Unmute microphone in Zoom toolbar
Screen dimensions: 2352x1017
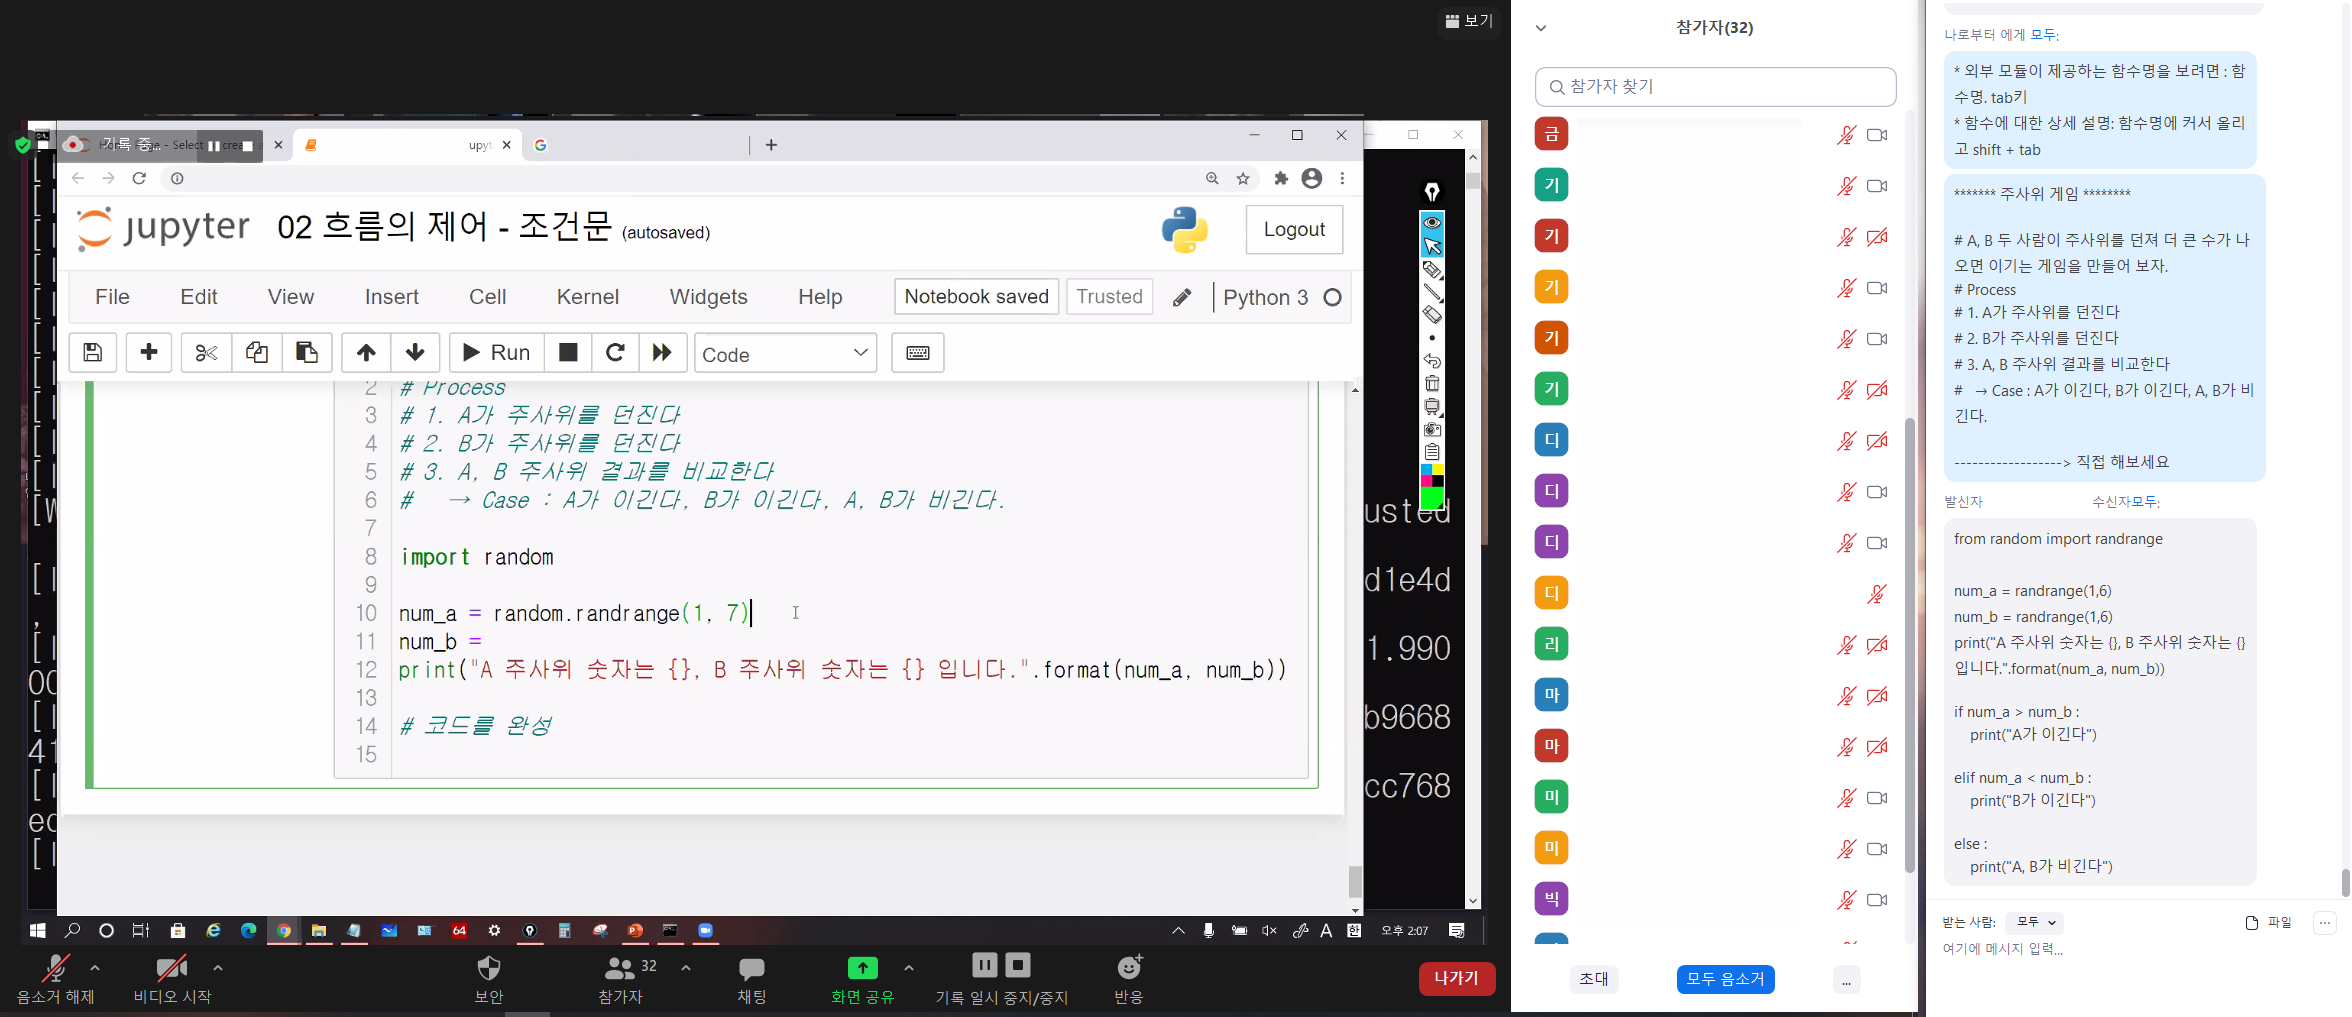tap(55, 969)
